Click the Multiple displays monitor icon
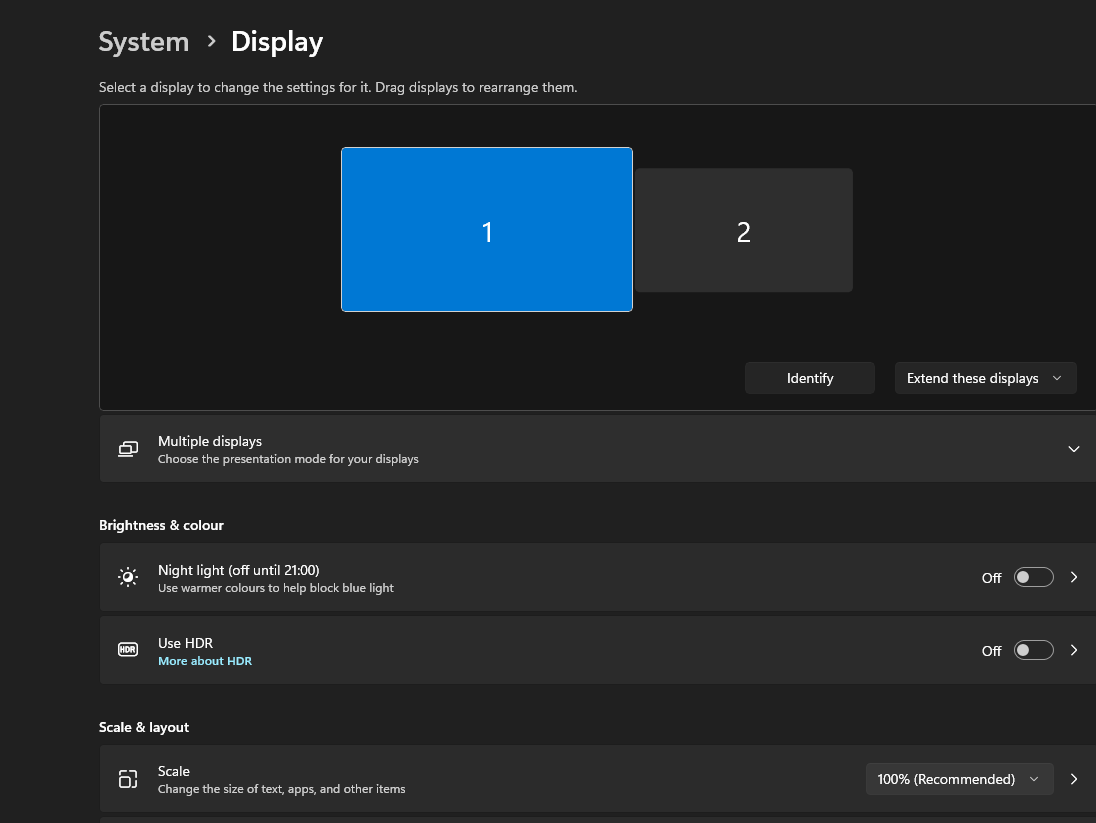The height and width of the screenshot is (823, 1096). 128,449
